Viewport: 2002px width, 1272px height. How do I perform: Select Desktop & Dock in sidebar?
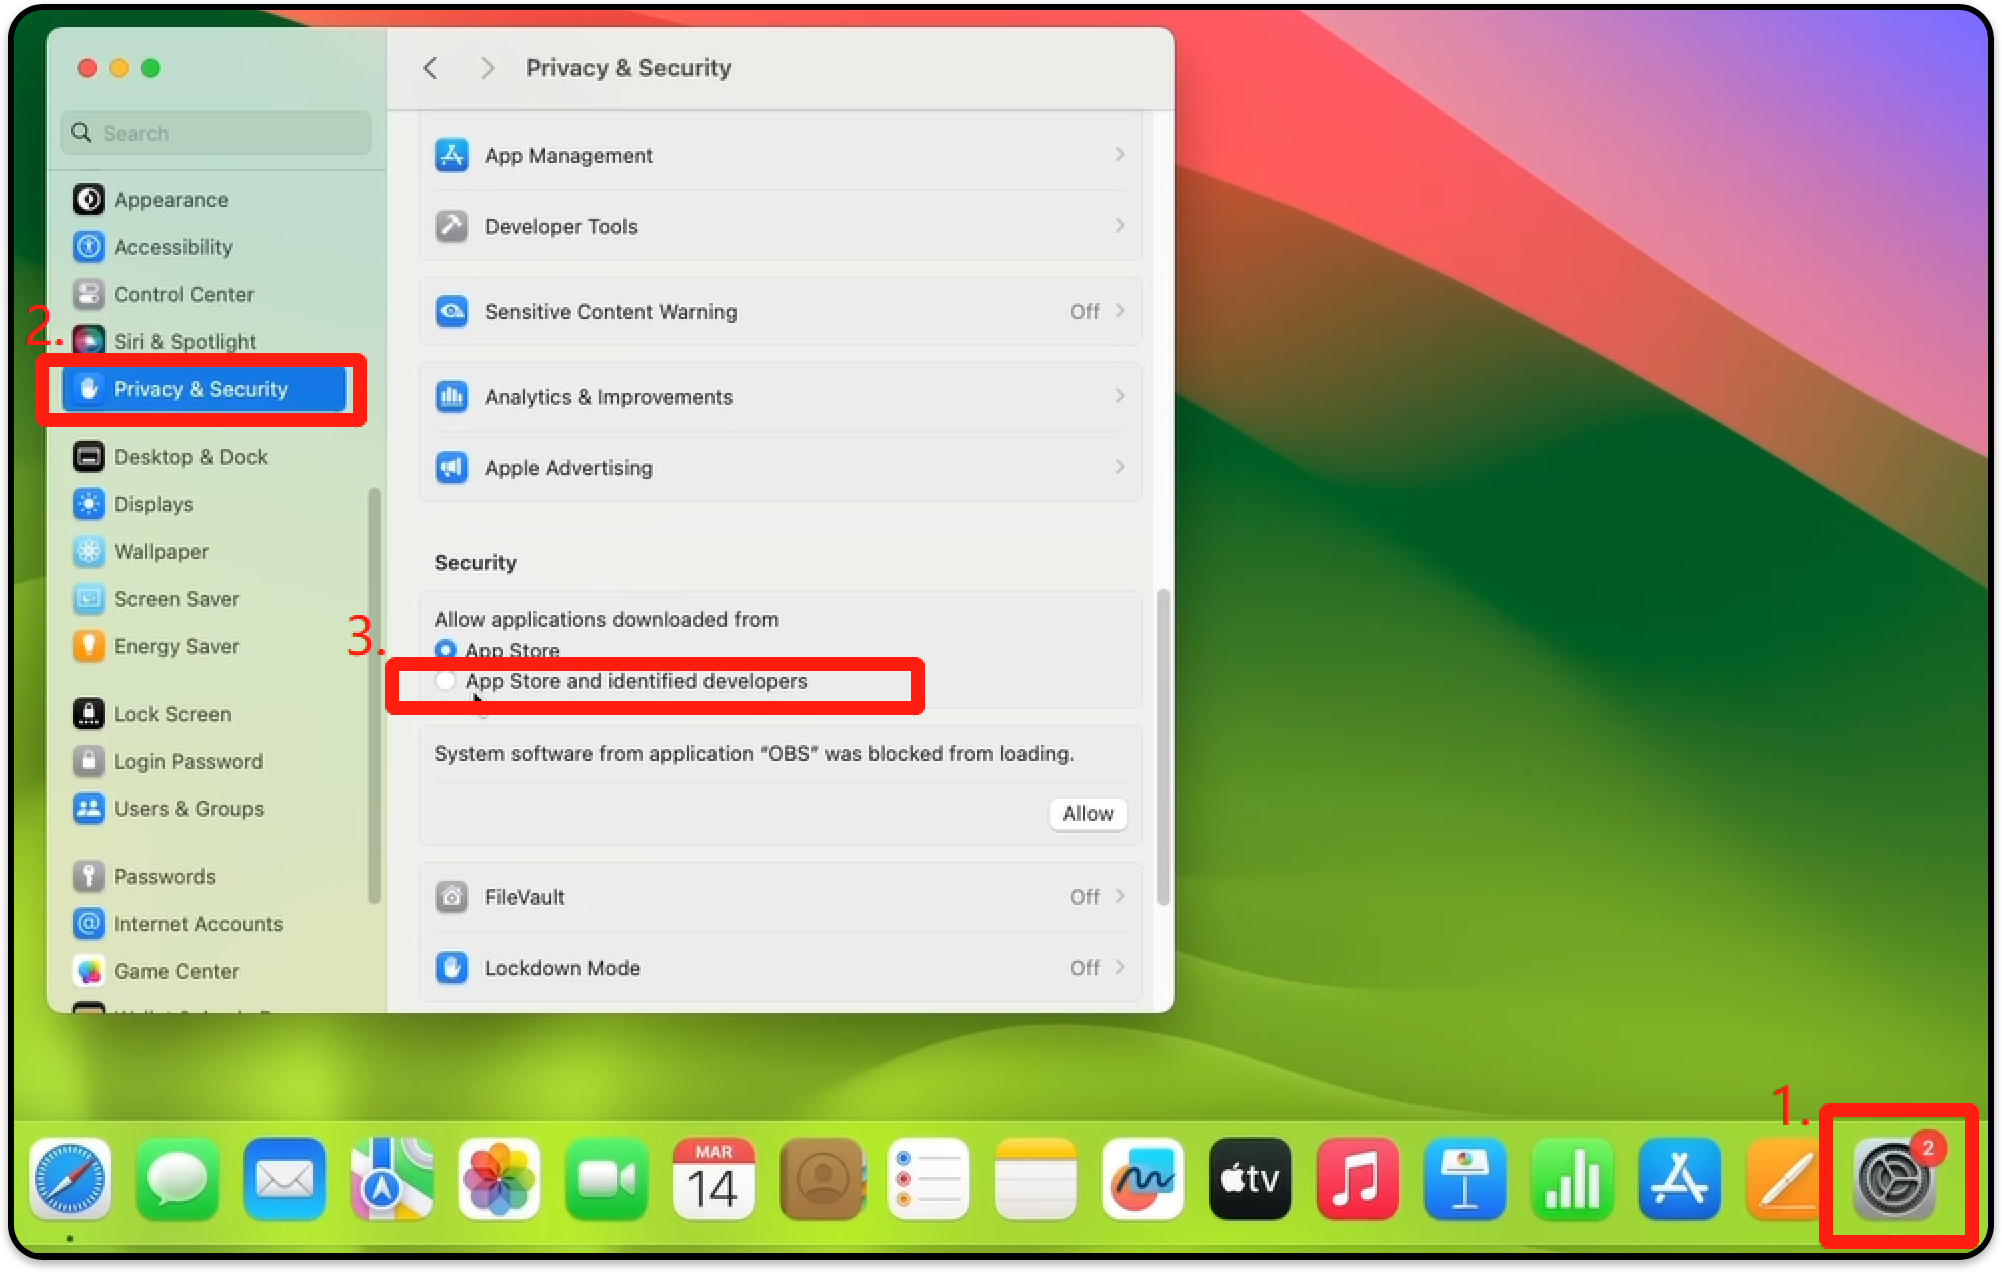click(190, 457)
